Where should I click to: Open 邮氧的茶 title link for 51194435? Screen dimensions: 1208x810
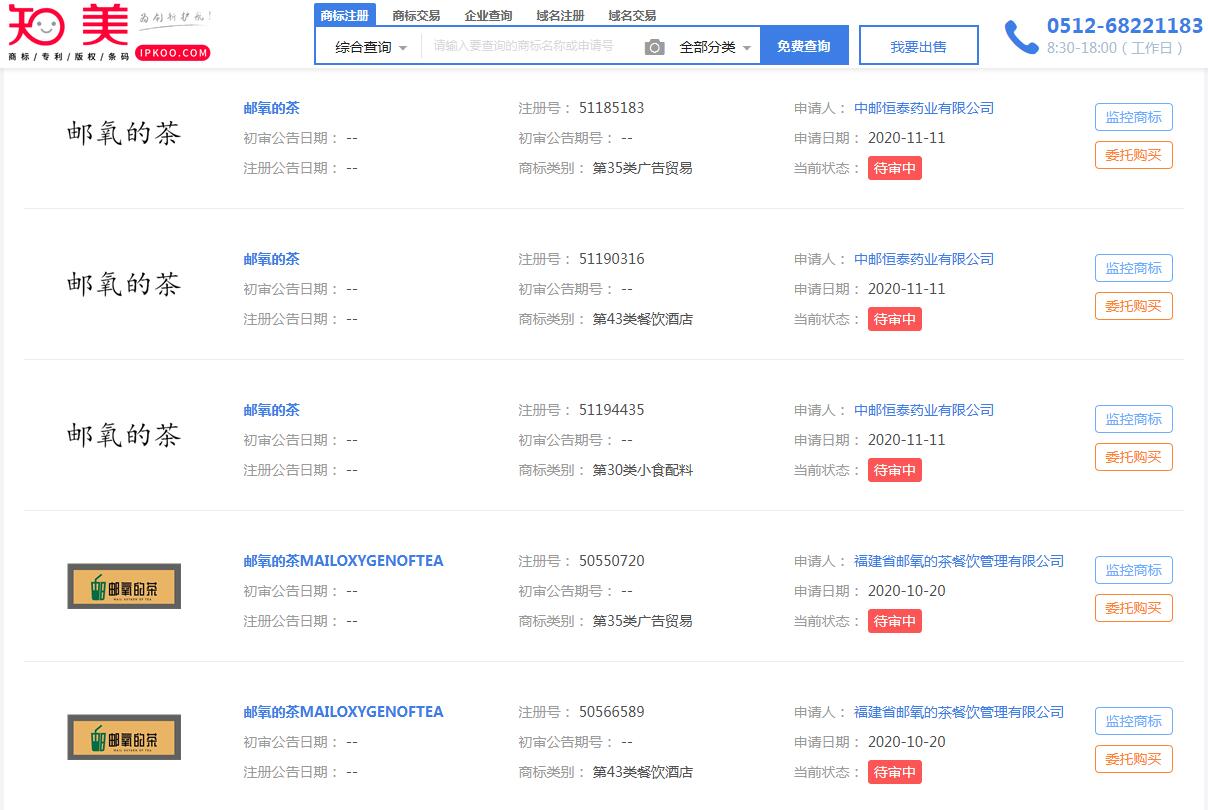point(271,410)
